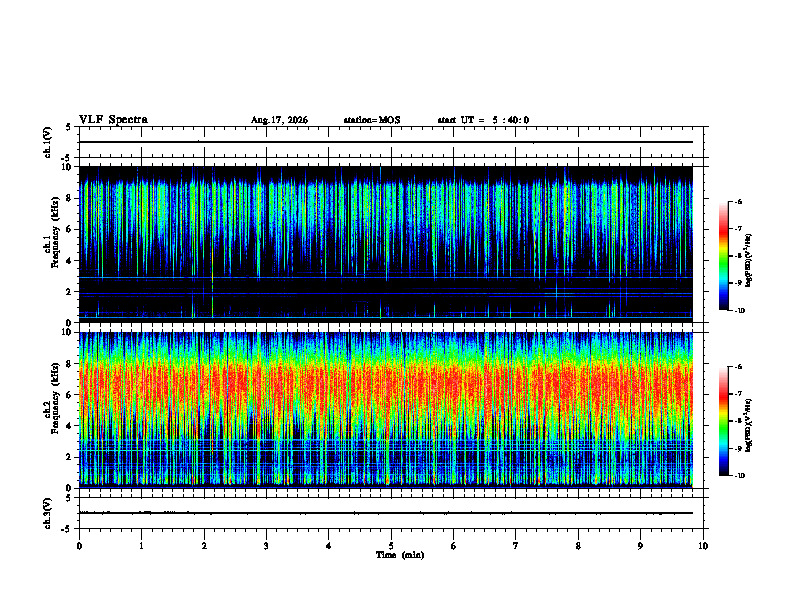Click the log(PSD) label beside ch.1 color bar
792x612 pixels.
click(x=749, y=261)
